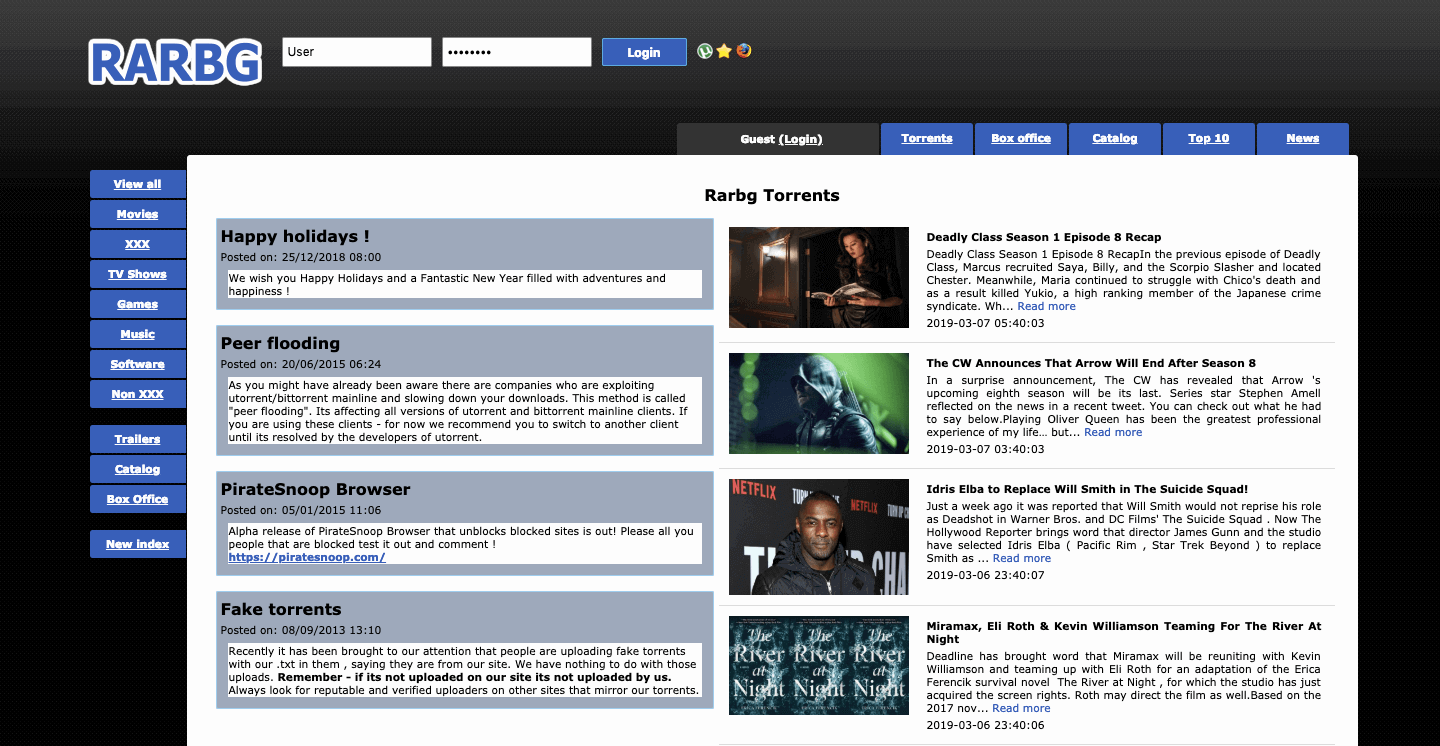Click the PirateSnoop Browser announcement title
This screenshot has height=746, width=1440.
316,489
